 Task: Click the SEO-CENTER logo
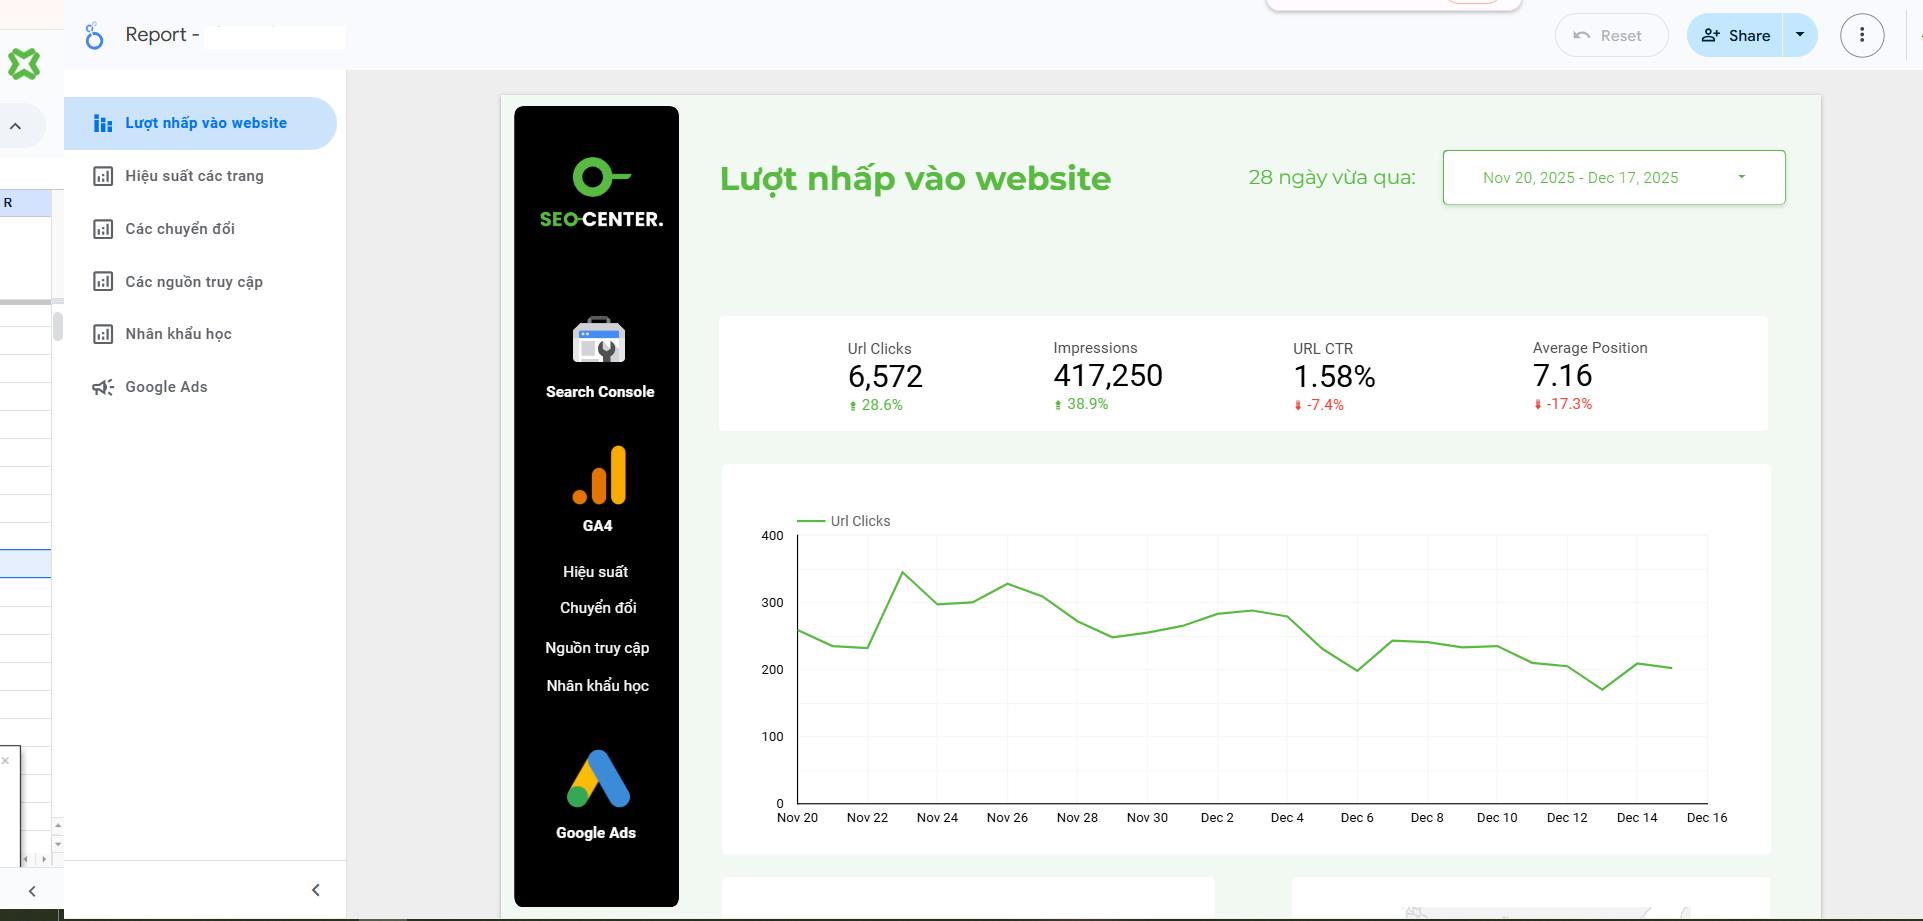click(601, 193)
